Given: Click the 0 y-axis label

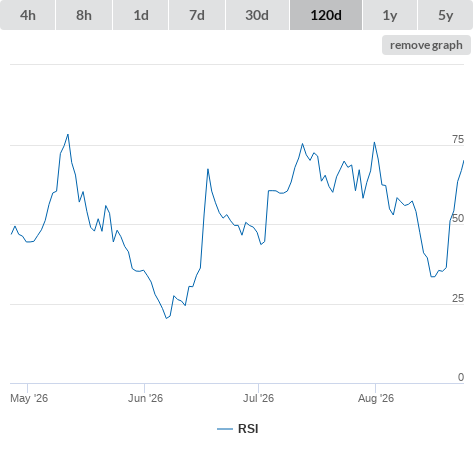Looking at the screenshot, I should 461,377.
